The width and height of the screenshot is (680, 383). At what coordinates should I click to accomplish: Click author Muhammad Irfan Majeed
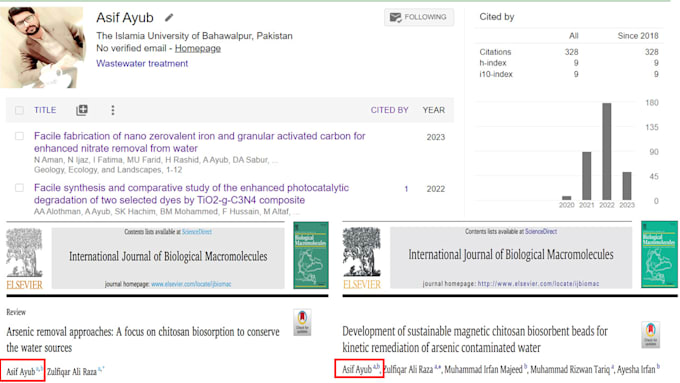[483, 370]
